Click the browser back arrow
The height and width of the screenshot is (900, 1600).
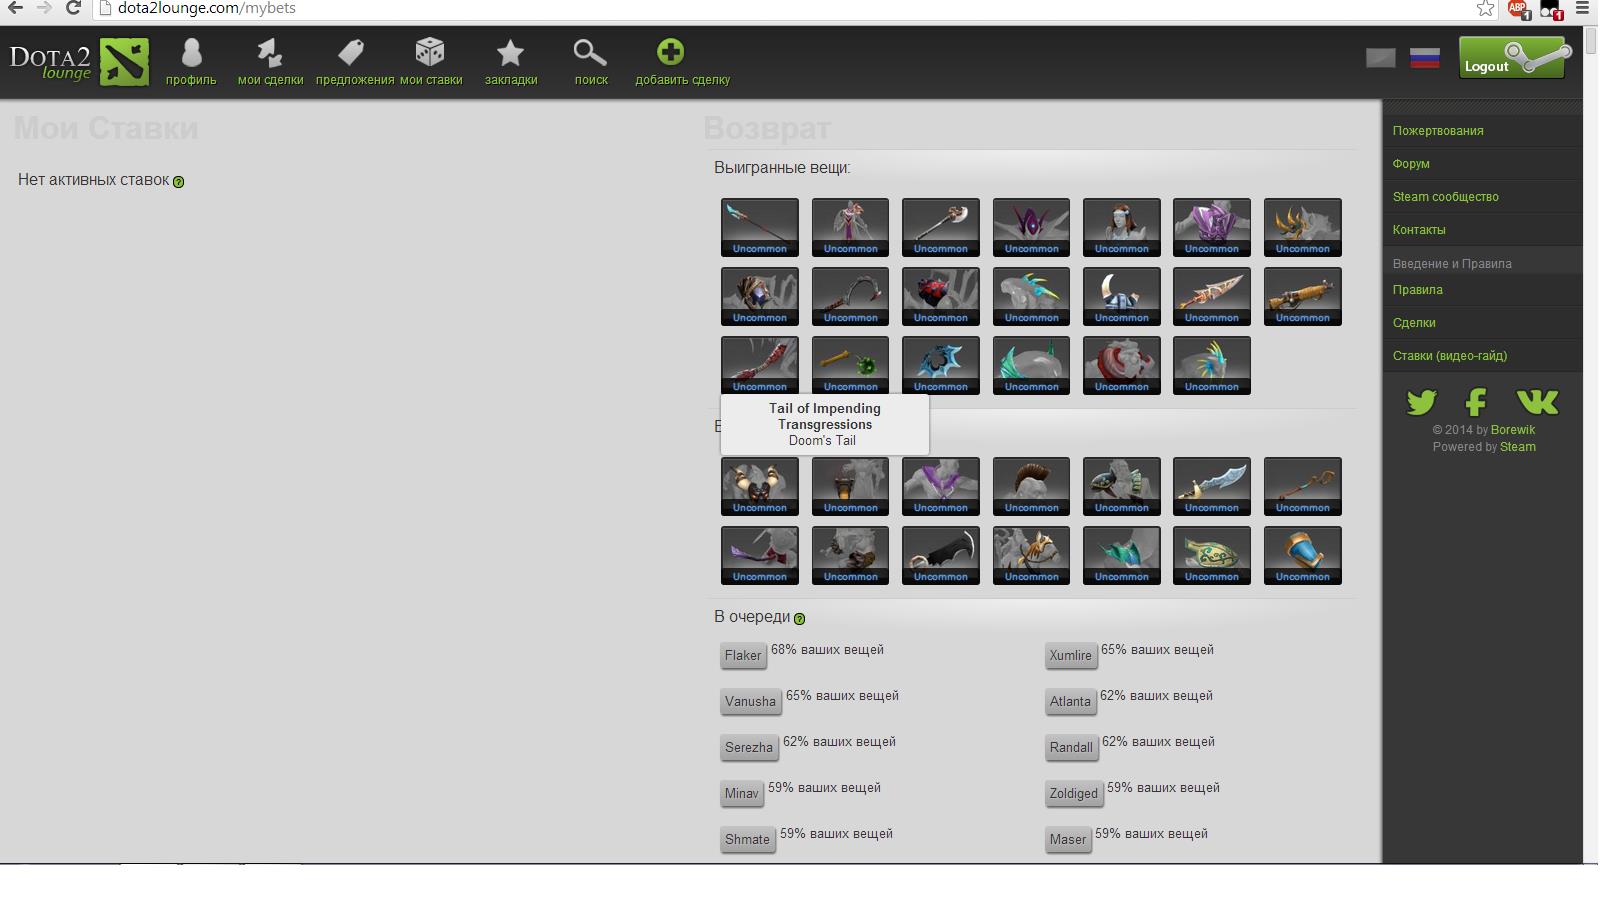(15, 8)
